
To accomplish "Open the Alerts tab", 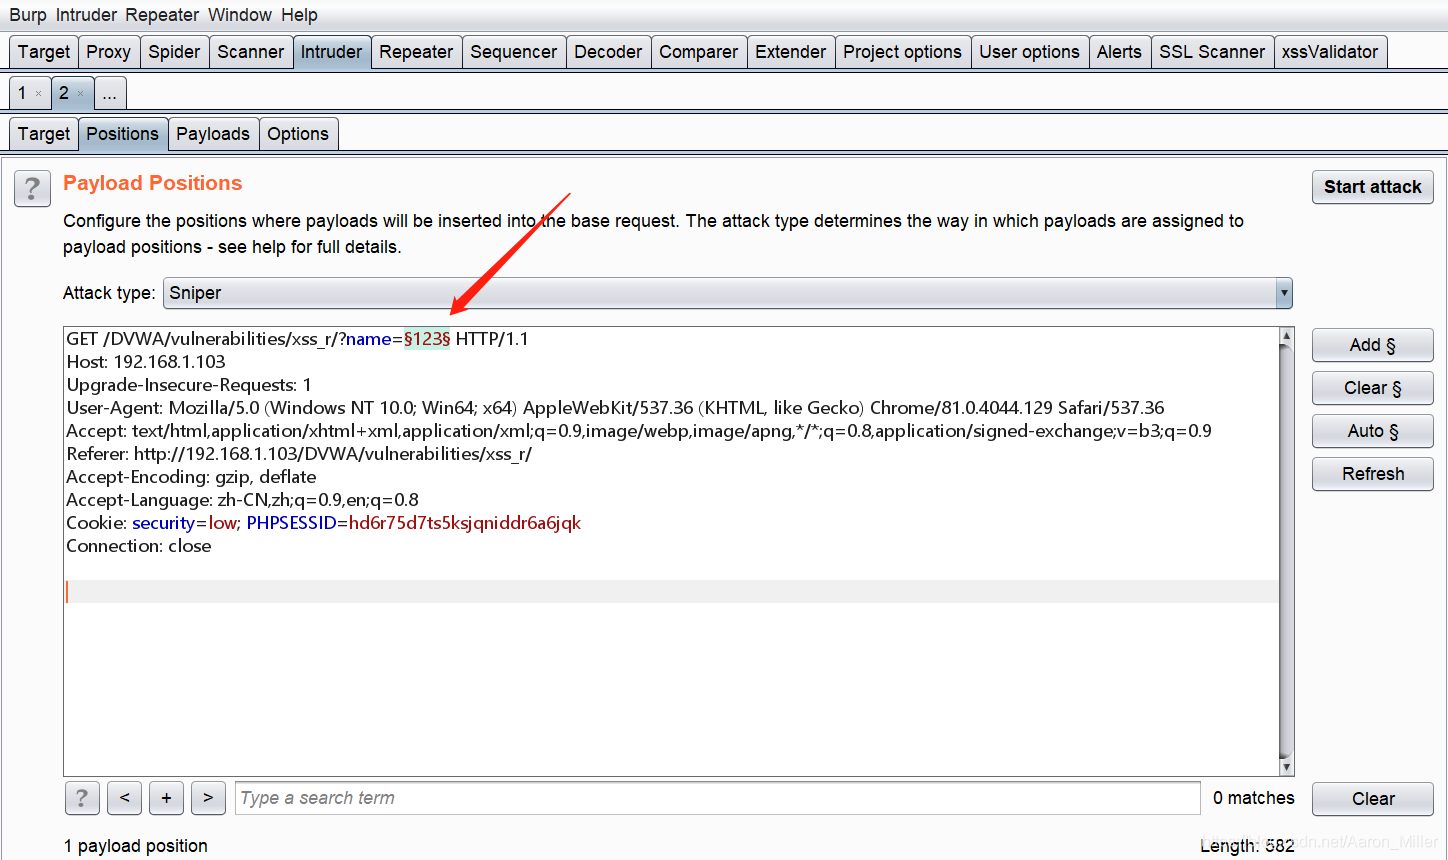I will pos(1119,52).
